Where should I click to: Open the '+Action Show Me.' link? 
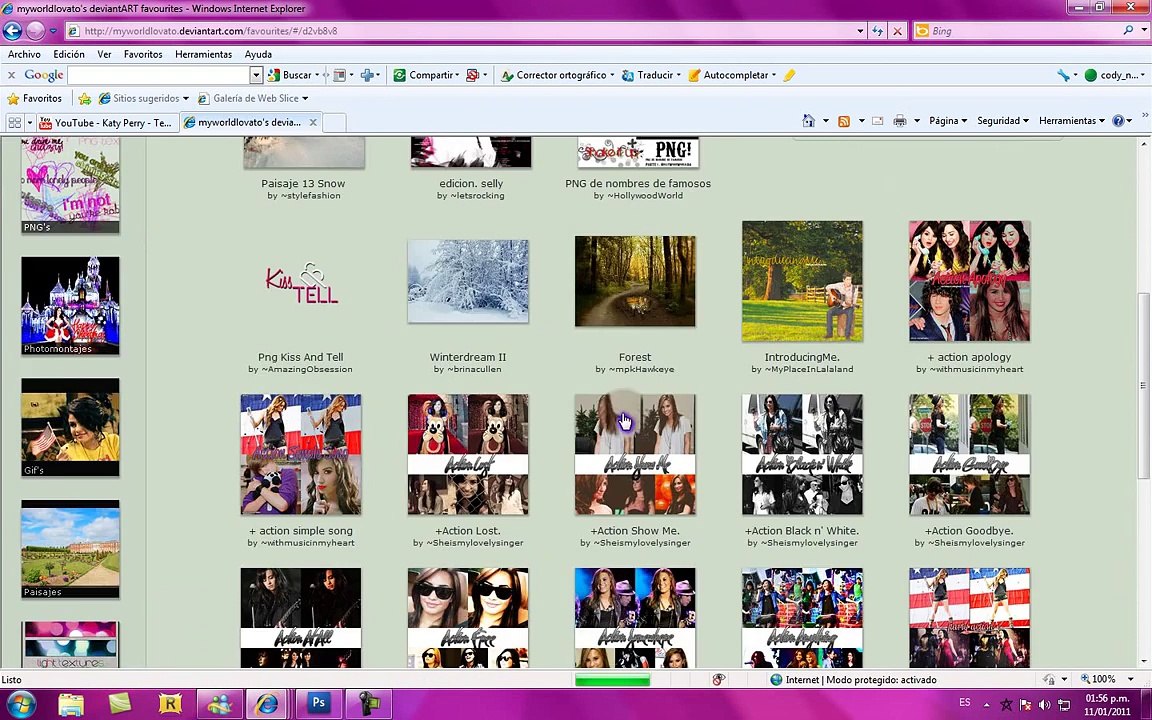point(634,531)
